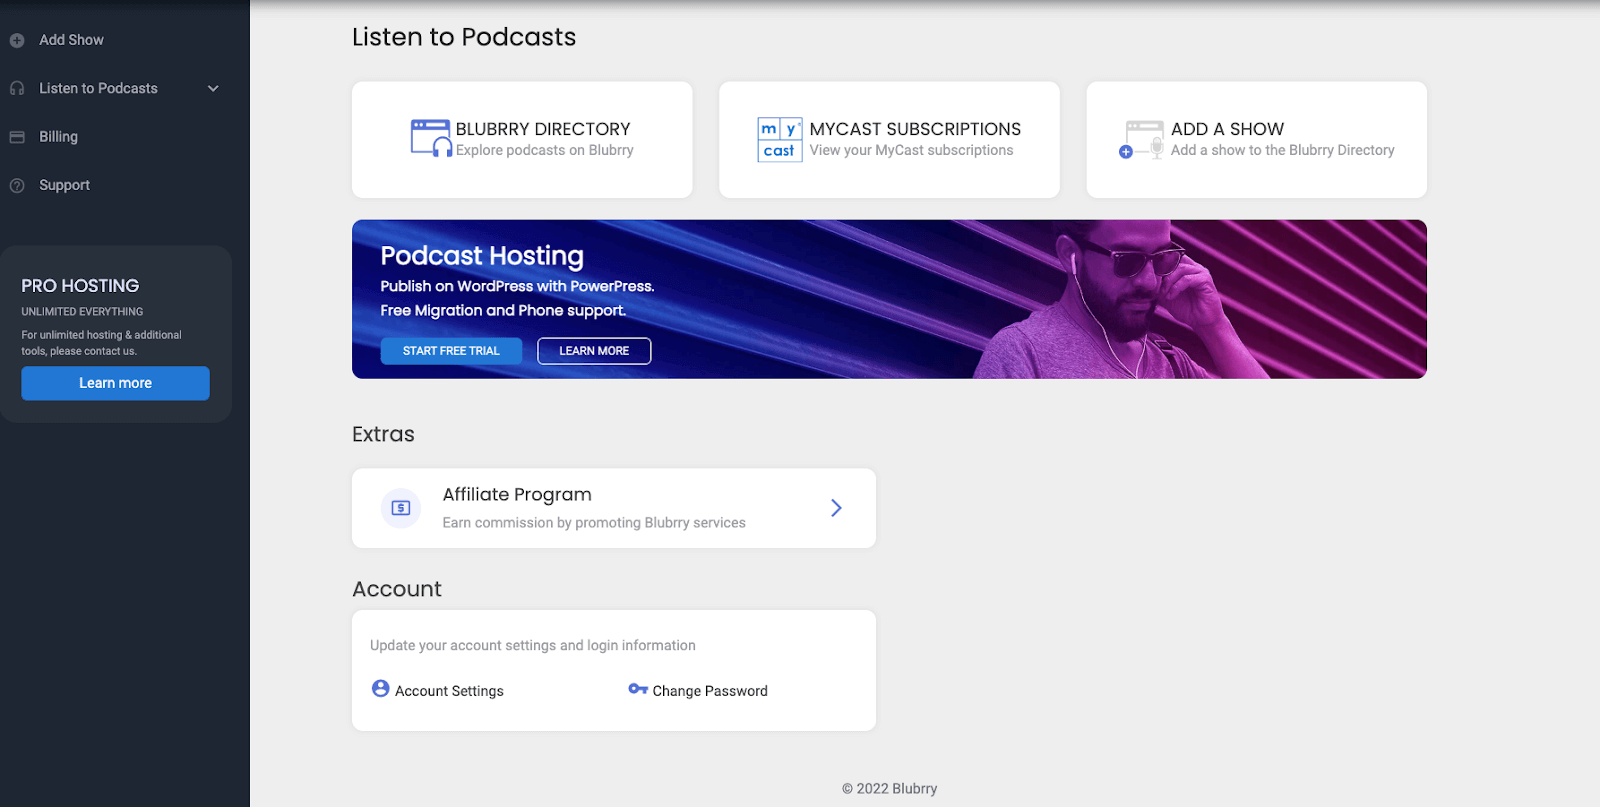This screenshot has height=807, width=1600.
Task: Click the 'View your MyCast subscriptions' text
Action: tap(911, 150)
